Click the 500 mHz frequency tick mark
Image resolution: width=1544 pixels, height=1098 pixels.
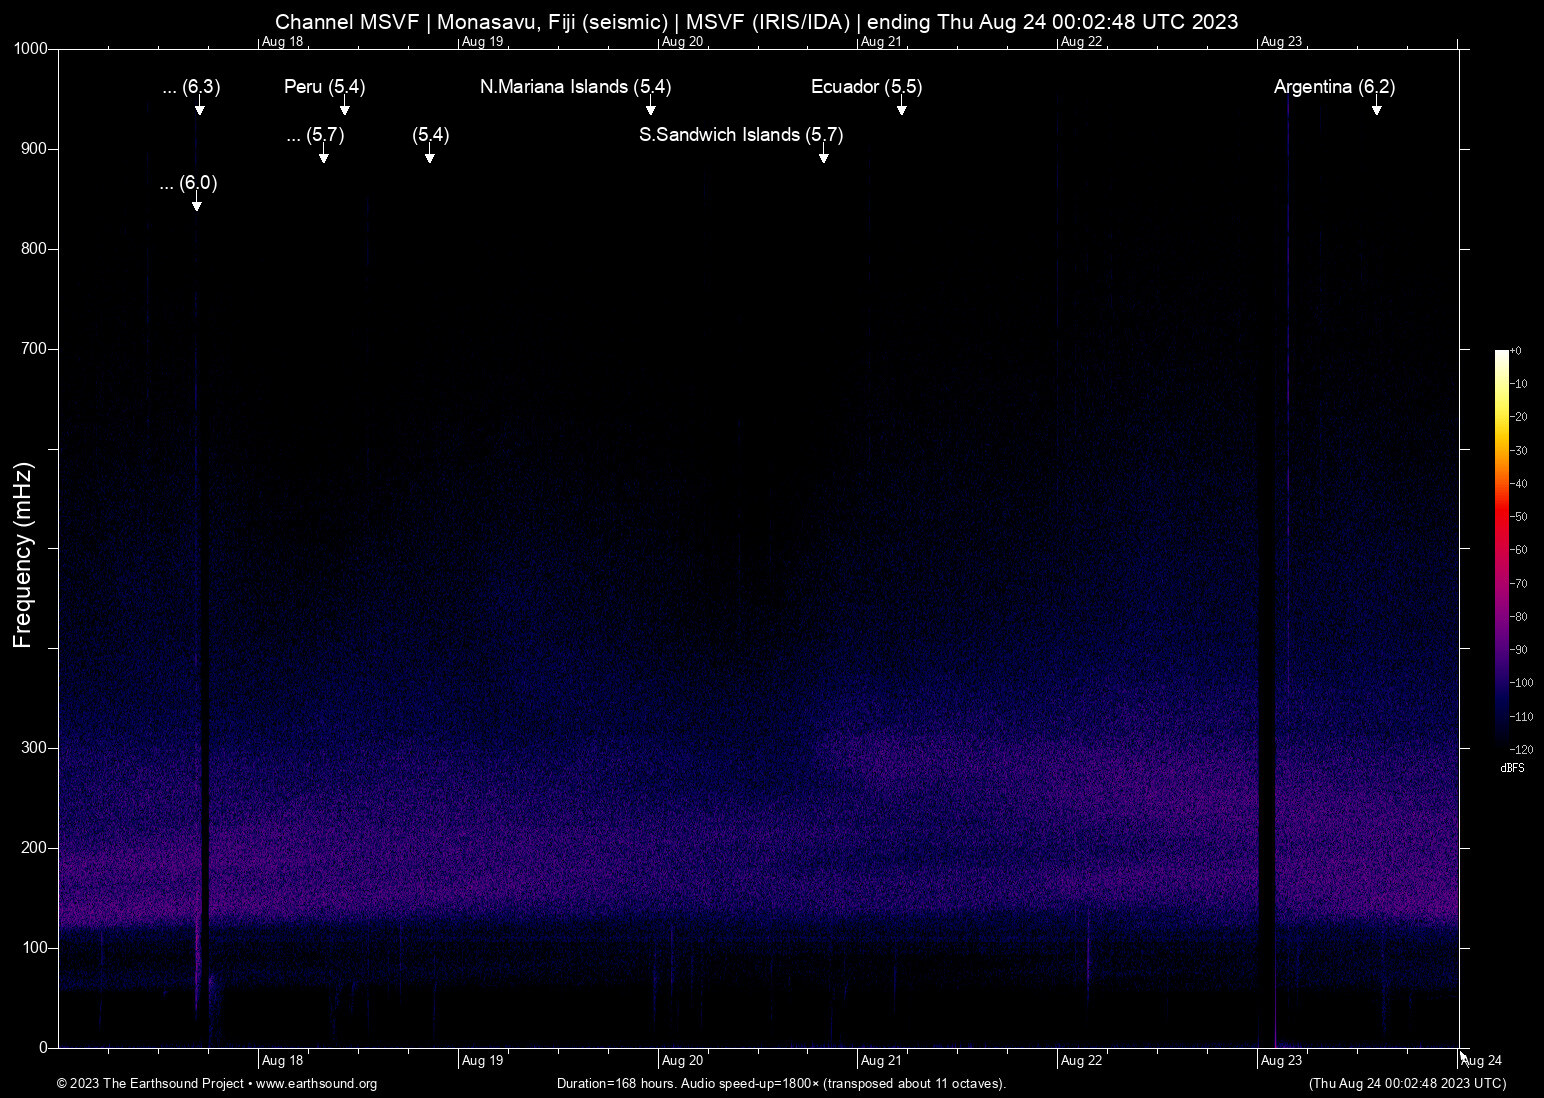click(52, 547)
